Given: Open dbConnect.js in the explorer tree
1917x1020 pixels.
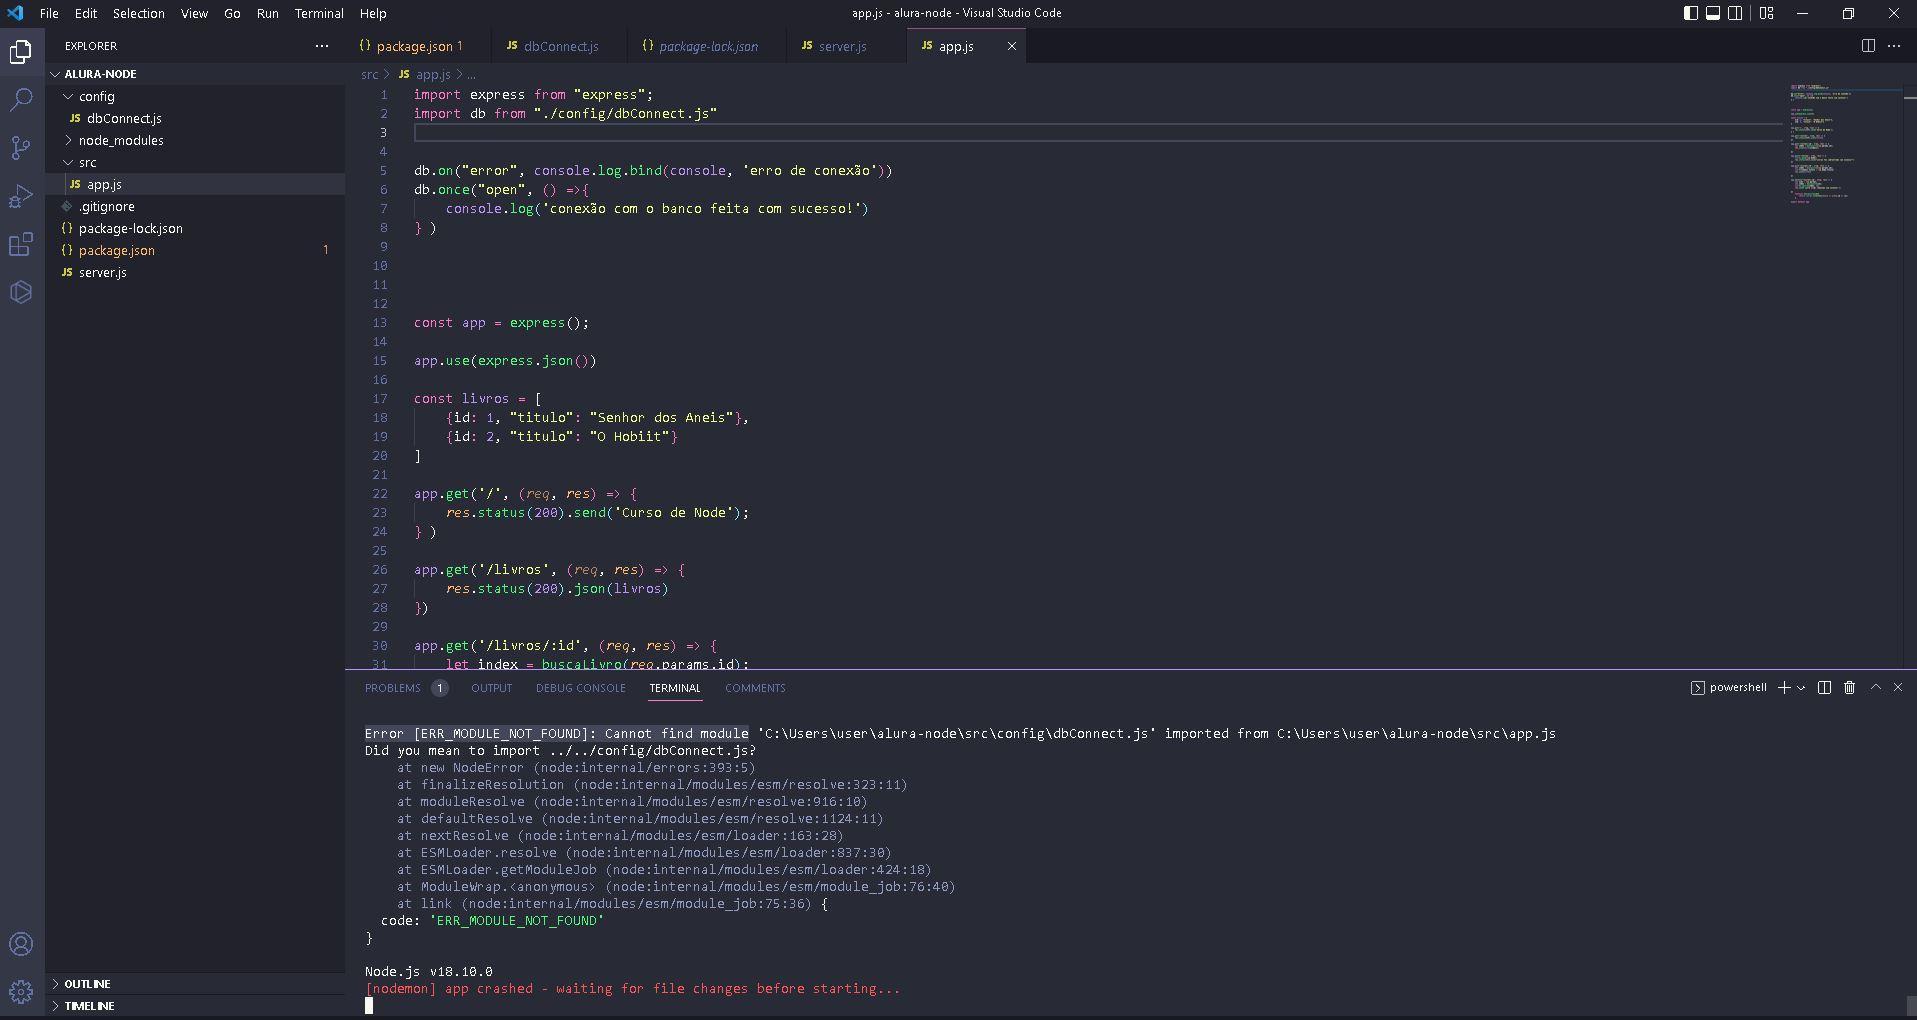Looking at the screenshot, I should coord(195,118).
